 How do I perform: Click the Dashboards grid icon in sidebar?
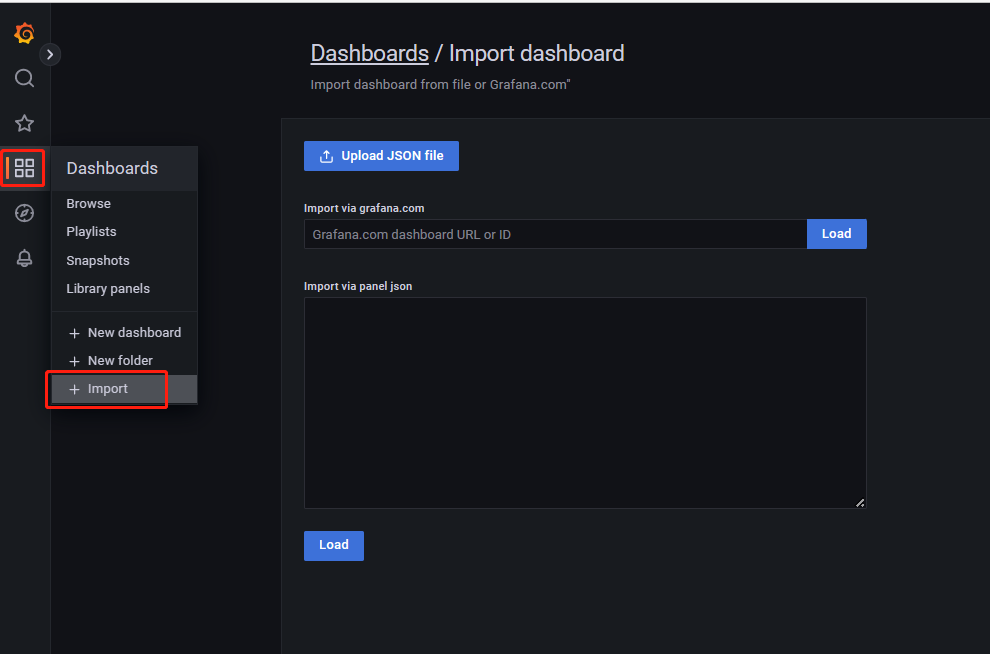(x=25, y=168)
